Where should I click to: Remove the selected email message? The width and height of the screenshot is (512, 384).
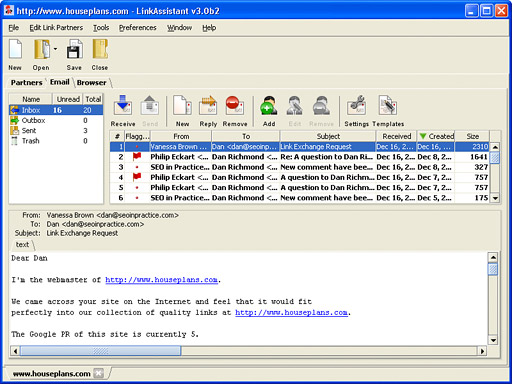(x=235, y=106)
